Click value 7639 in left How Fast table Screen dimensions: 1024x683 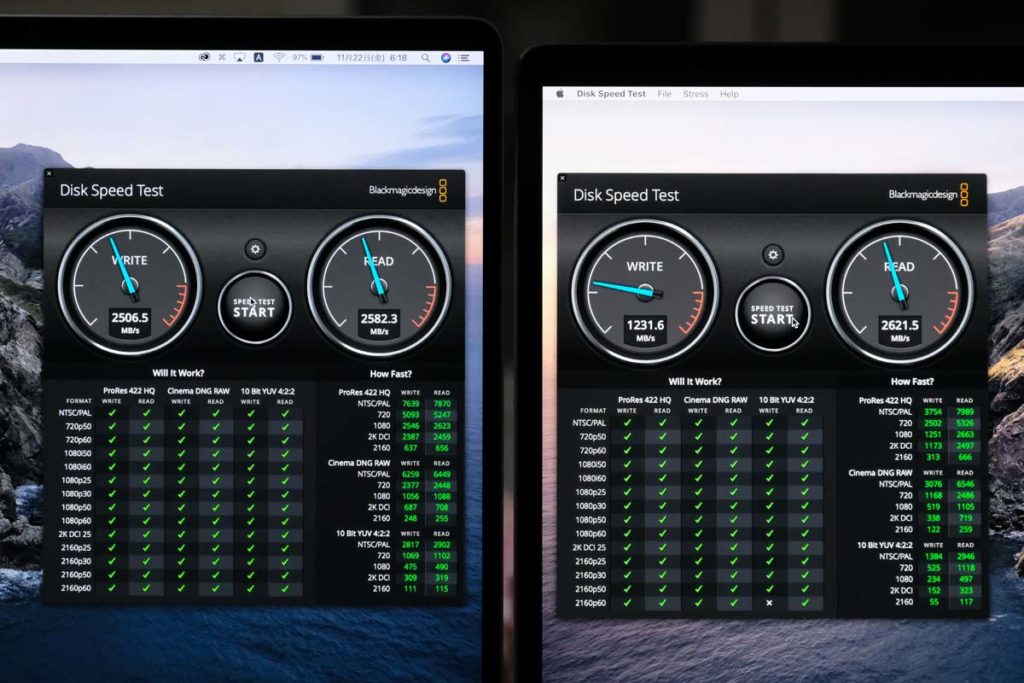410,404
